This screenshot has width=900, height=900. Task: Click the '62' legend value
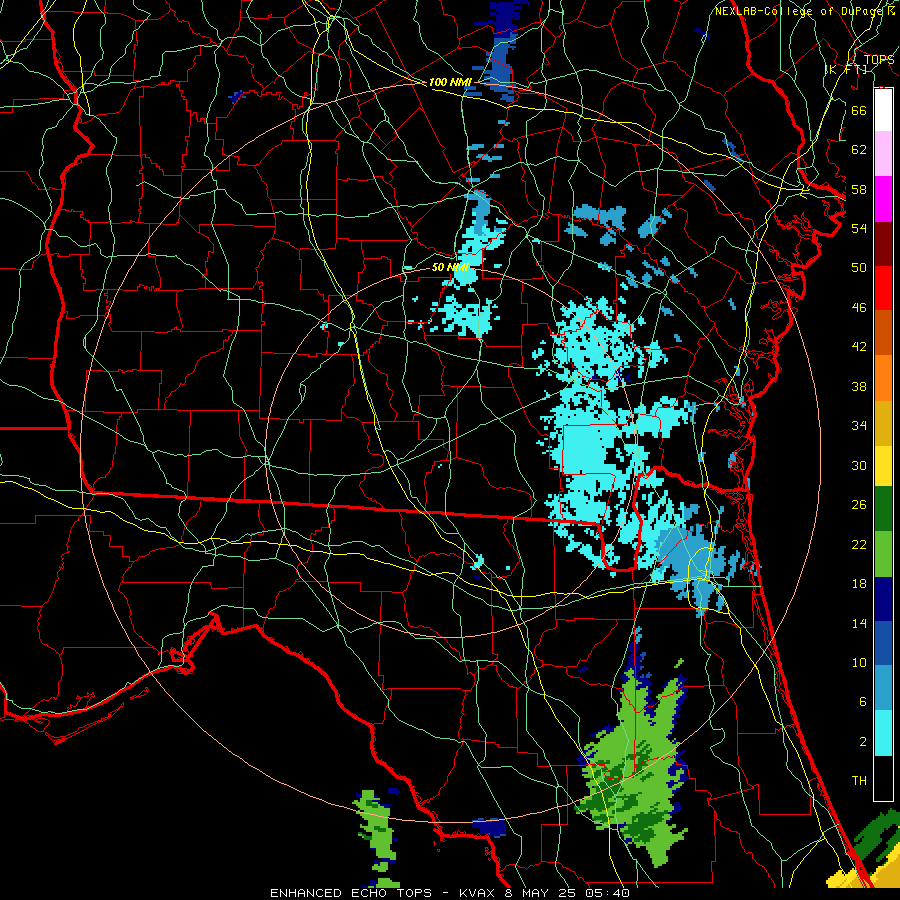pyautogui.click(x=859, y=150)
